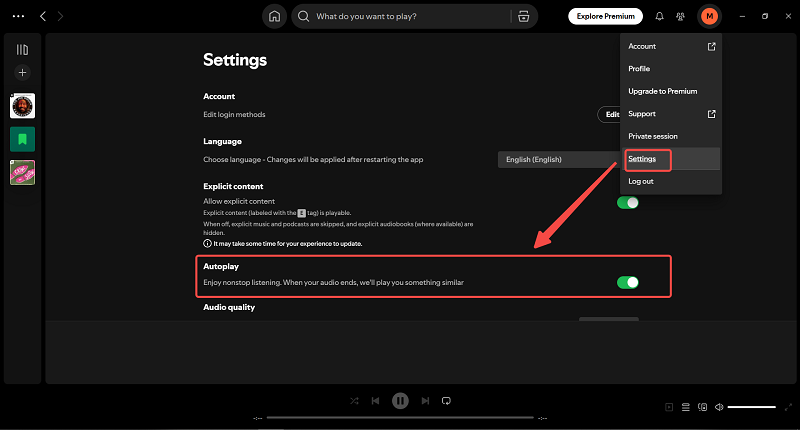Image resolution: width=800 pixels, height=430 pixels.
Task: Click the Account section heading in settings
Action: [x=219, y=96]
